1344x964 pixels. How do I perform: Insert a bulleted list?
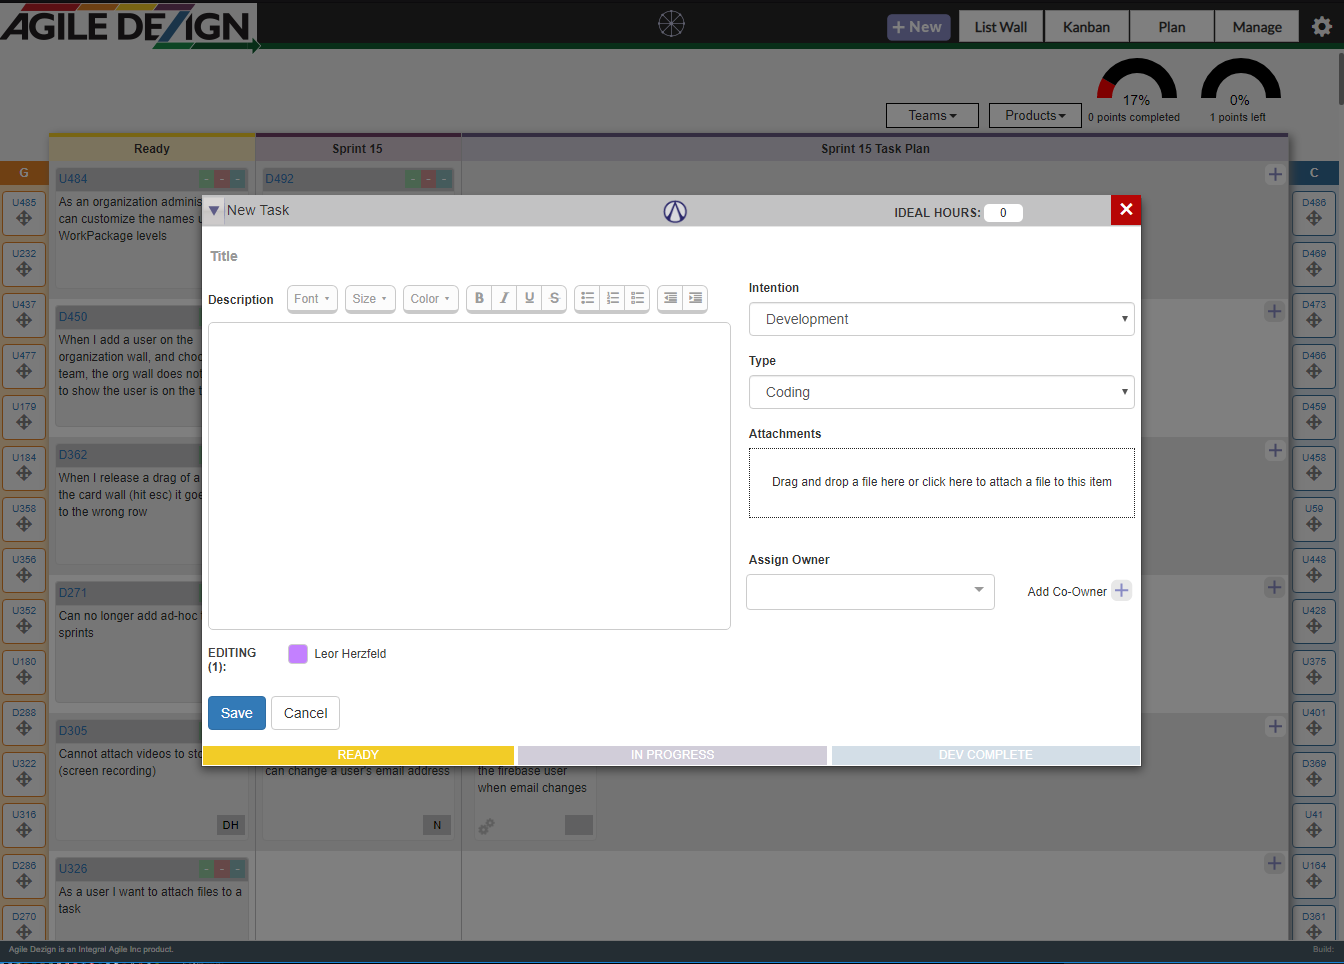[x=587, y=298]
